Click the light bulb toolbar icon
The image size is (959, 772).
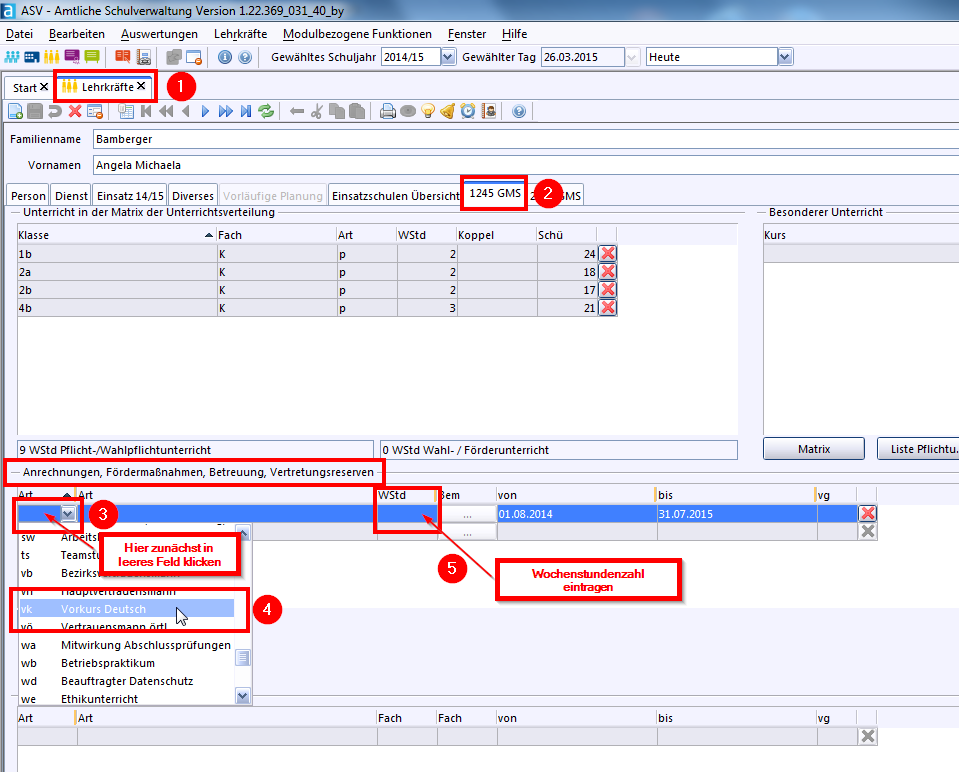click(x=428, y=111)
